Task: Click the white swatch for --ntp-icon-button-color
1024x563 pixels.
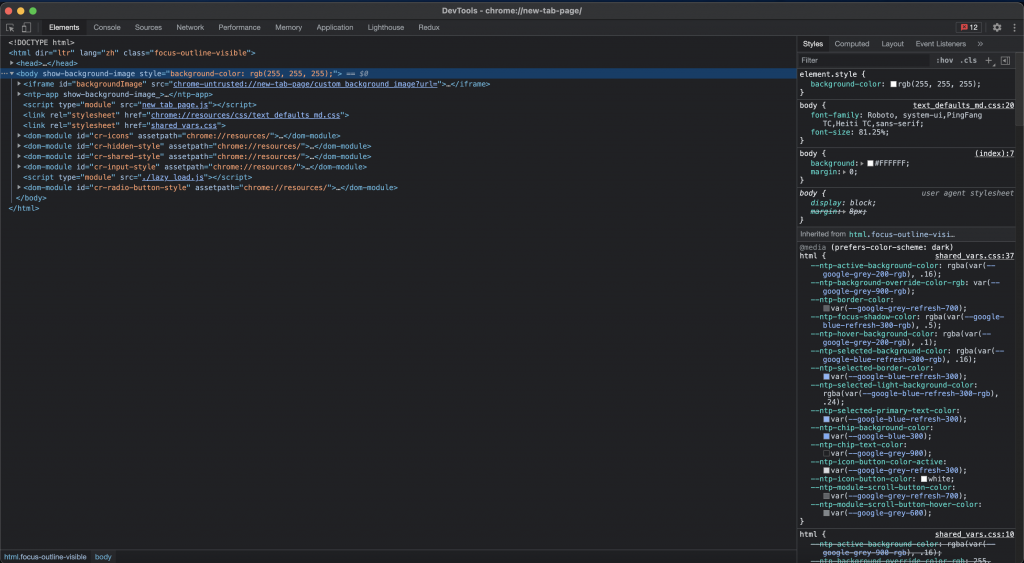Action: pos(924,479)
